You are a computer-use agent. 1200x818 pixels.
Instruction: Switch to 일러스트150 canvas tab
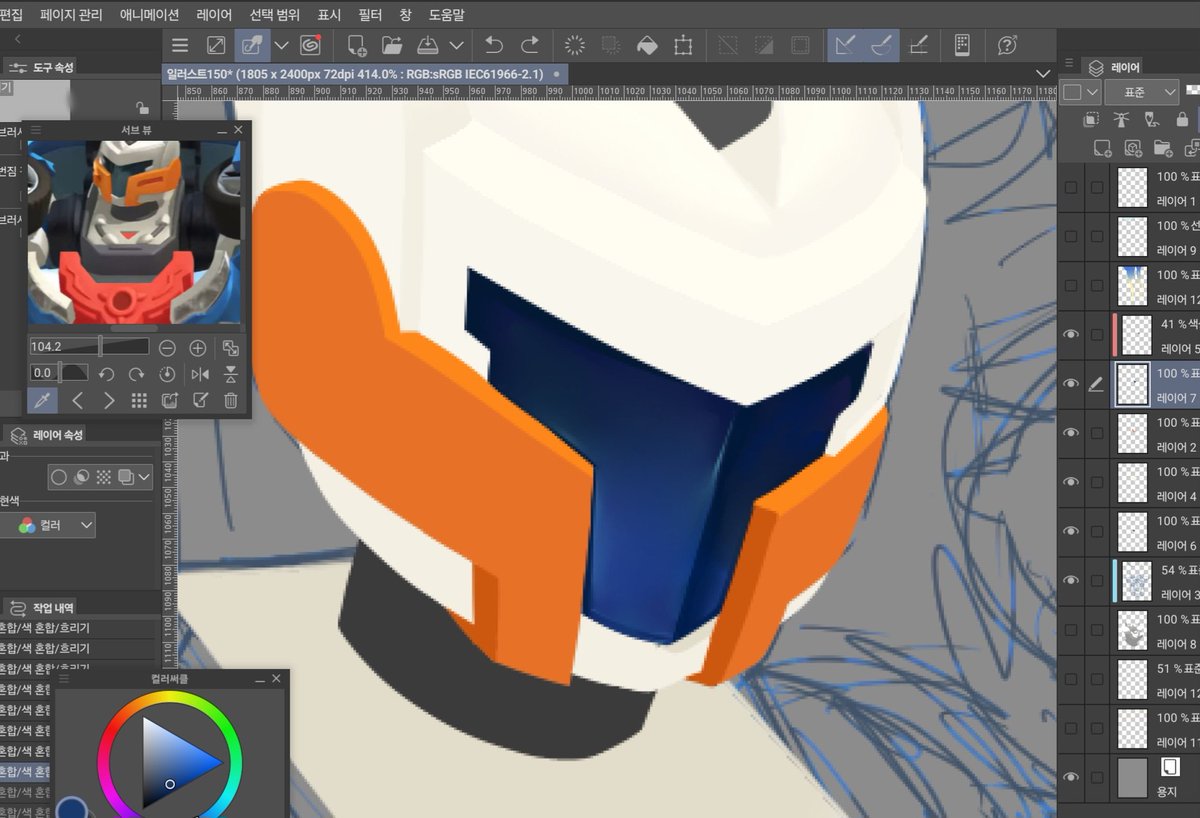coord(364,74)
